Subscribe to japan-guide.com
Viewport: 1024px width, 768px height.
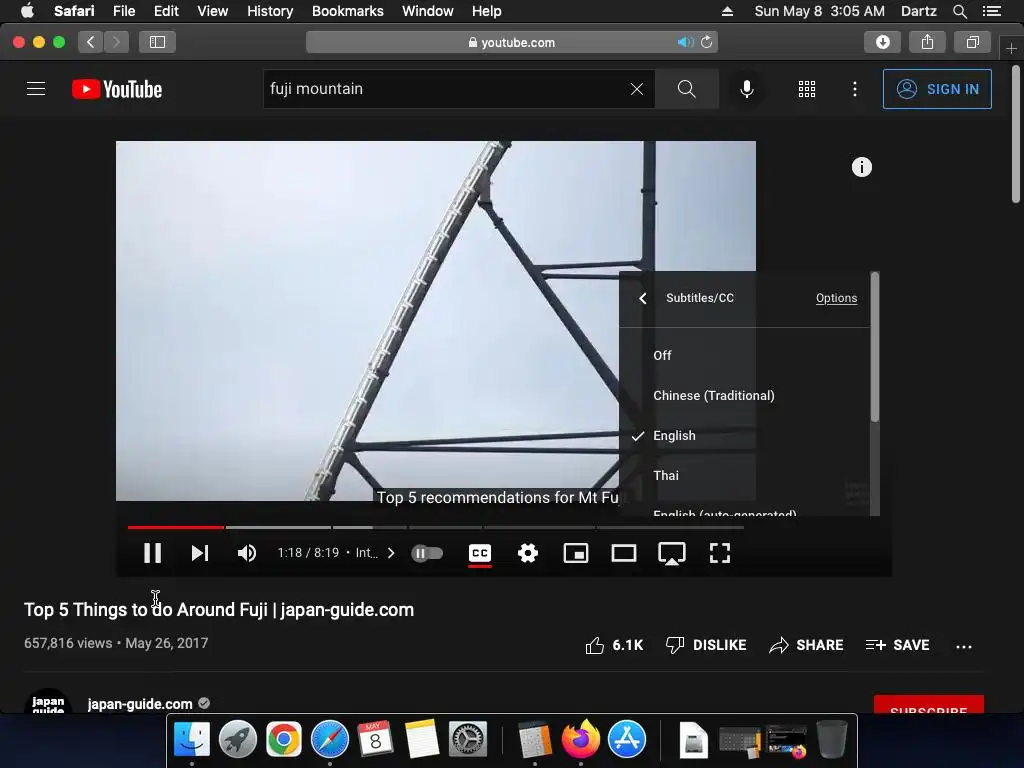pyautogui.click(x=929, y=705)
